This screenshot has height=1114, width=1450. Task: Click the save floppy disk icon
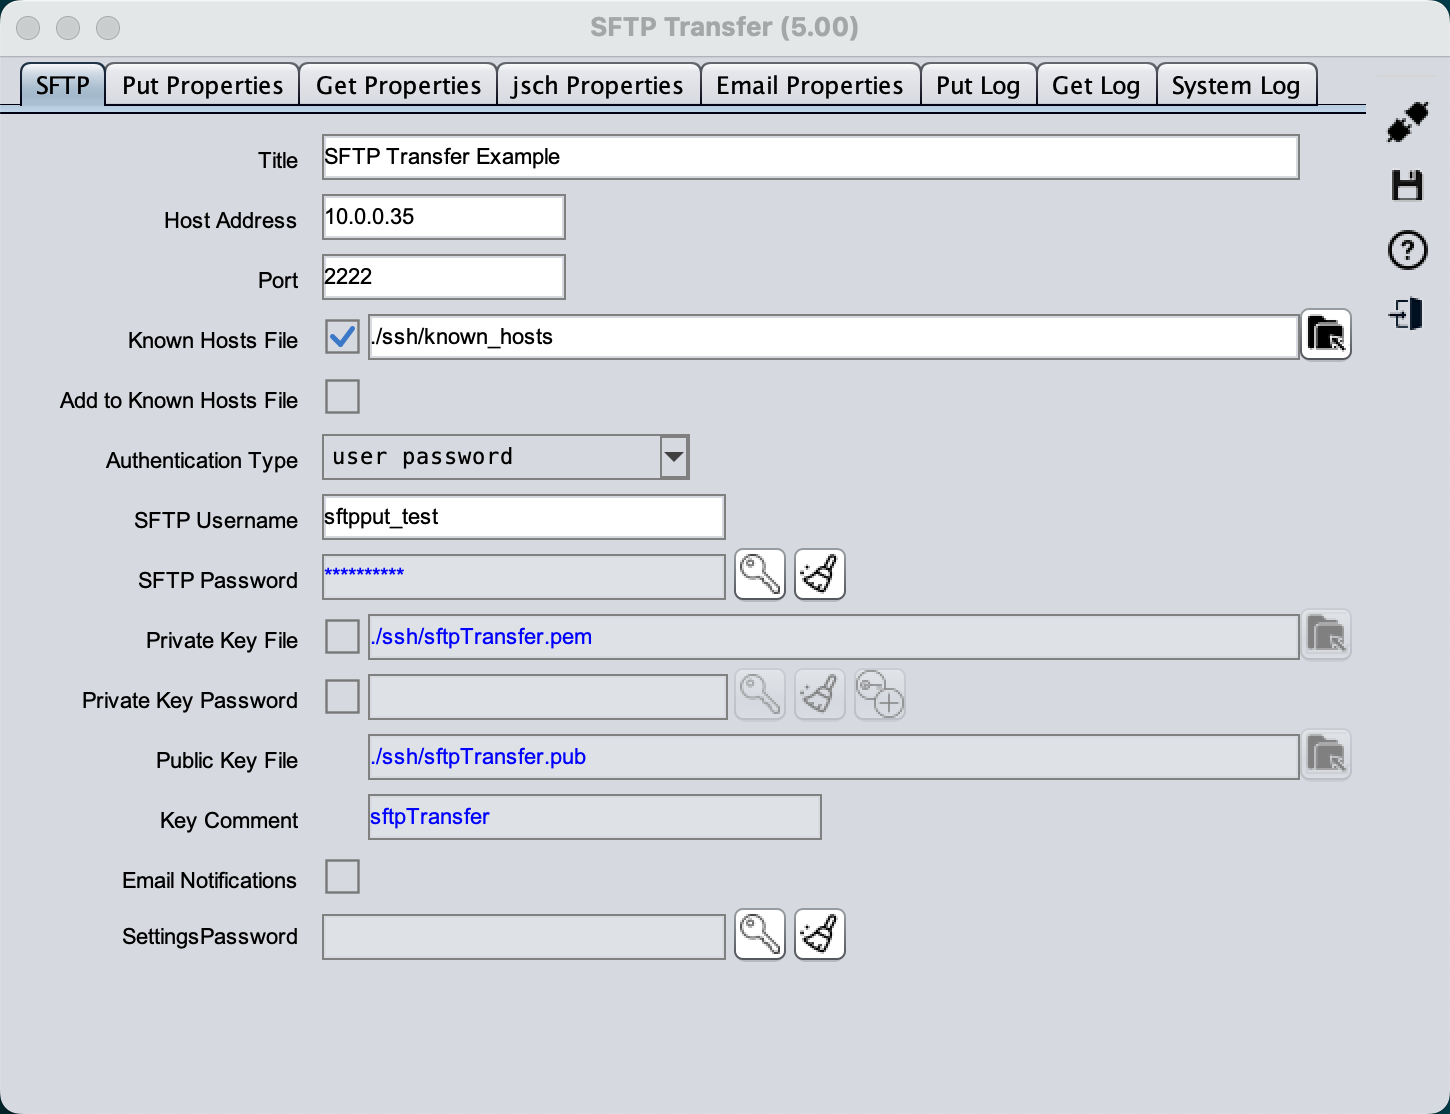(x=1407, y=186)
